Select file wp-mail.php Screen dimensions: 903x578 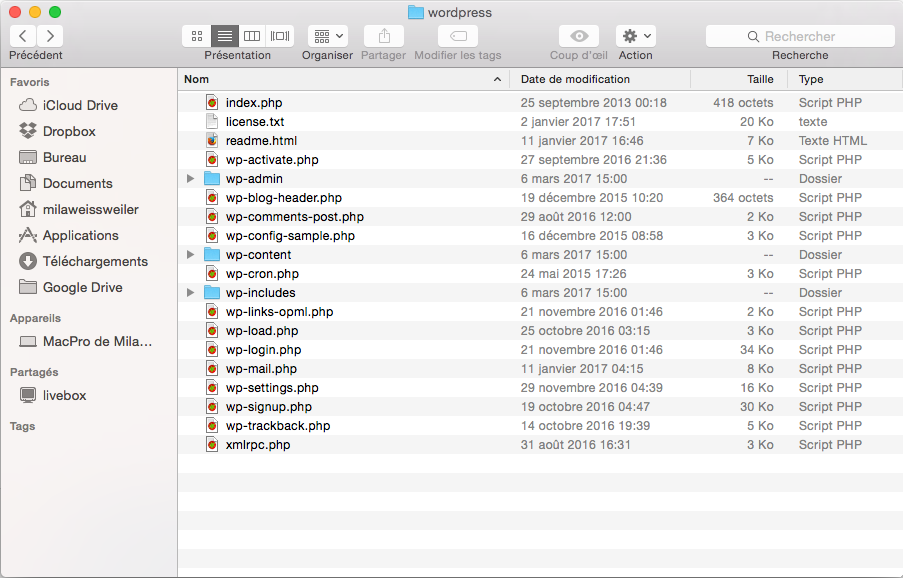pyautogui.click(x=261, y=368)
